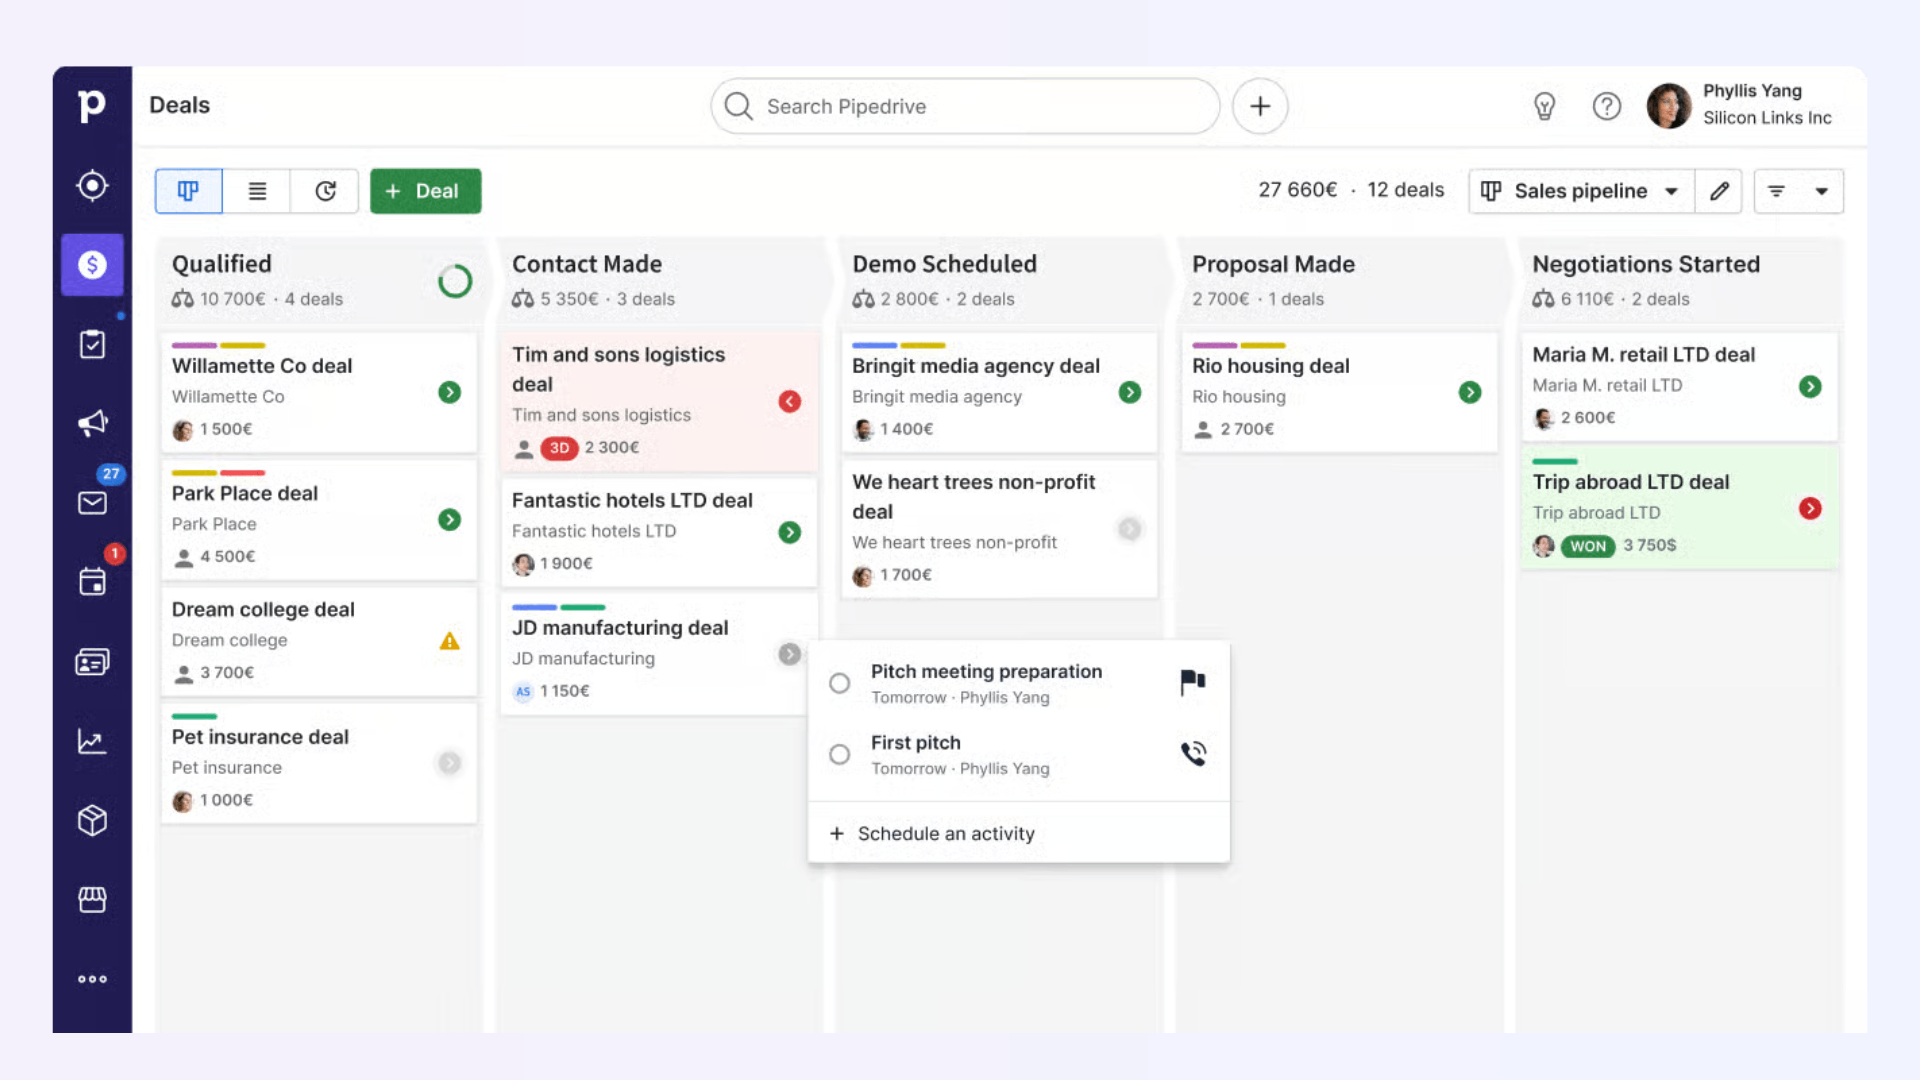Image resolution: width=1920 pixels, height=1080 pixels.
Task: Open the Products box icon in sidebar
Action: coord(92,820)
